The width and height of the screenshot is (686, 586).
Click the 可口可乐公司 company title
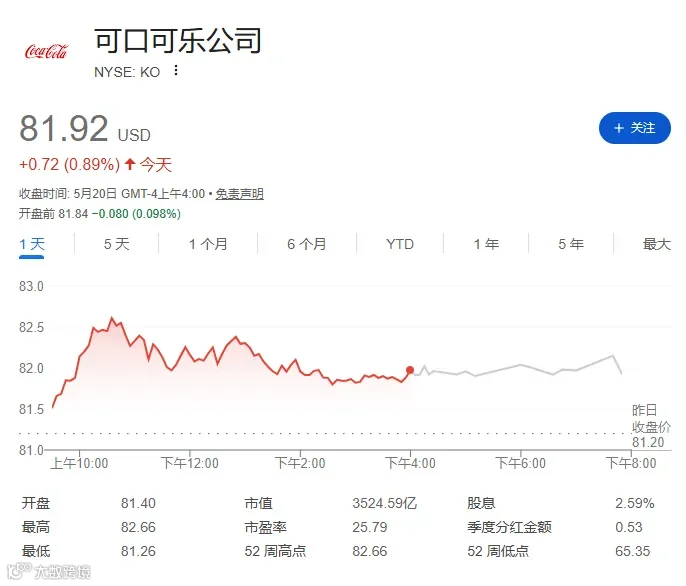click(178, 41)
